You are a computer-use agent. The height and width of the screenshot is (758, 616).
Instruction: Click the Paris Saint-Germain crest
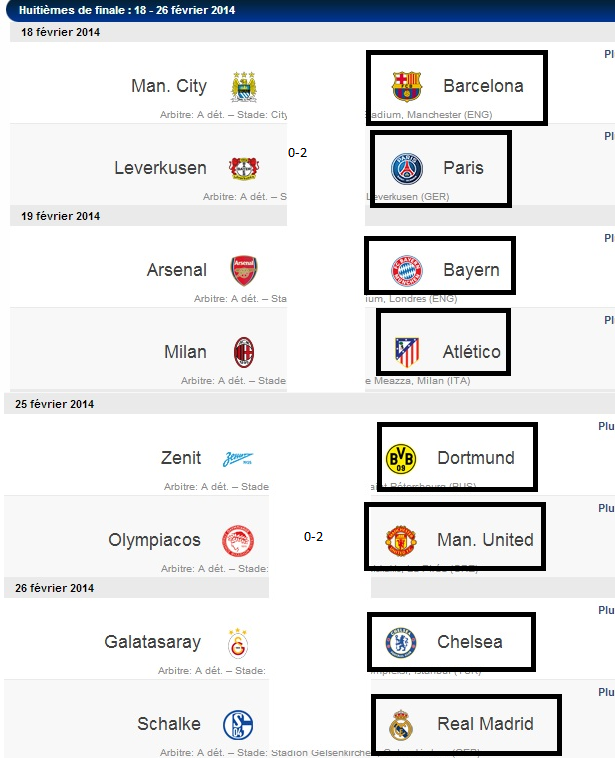pyautogui.click(x=407, y=169)
